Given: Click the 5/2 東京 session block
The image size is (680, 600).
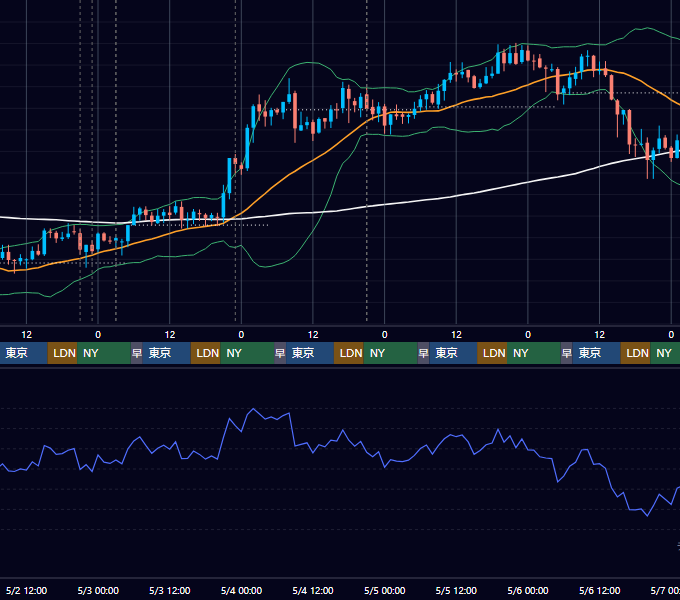Looking at the screenshot, I should (x=23, y=353).
